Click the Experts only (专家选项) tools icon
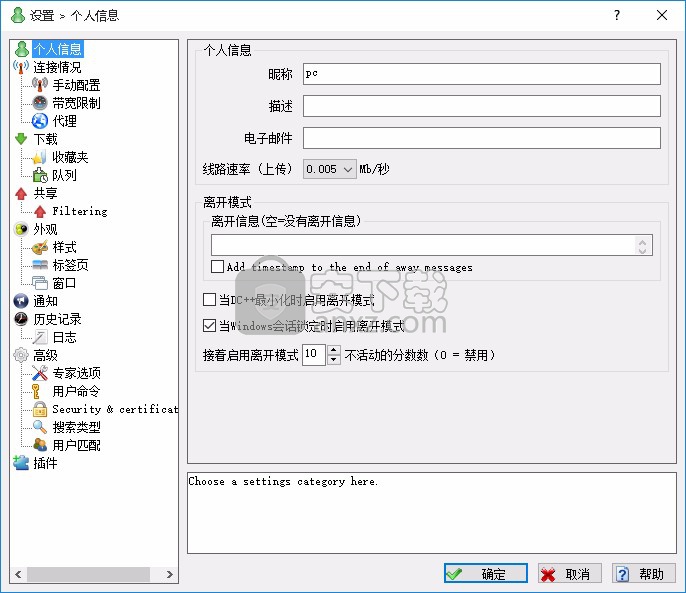The width and height of the screenshot is (686, 593). click(40, 373)
